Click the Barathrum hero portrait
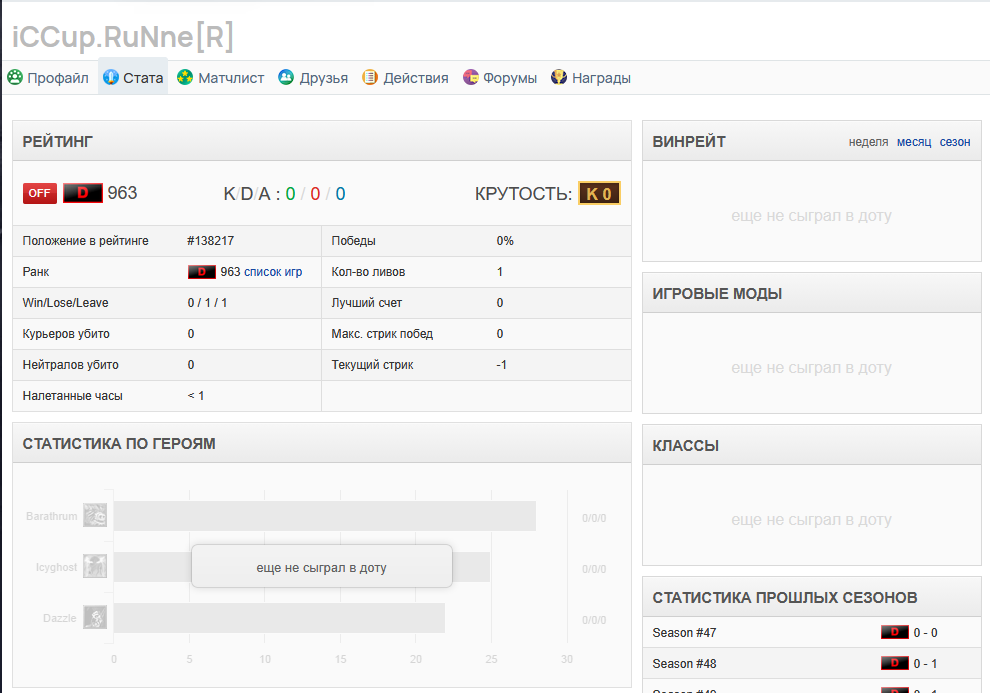 (x=95, y=515)
